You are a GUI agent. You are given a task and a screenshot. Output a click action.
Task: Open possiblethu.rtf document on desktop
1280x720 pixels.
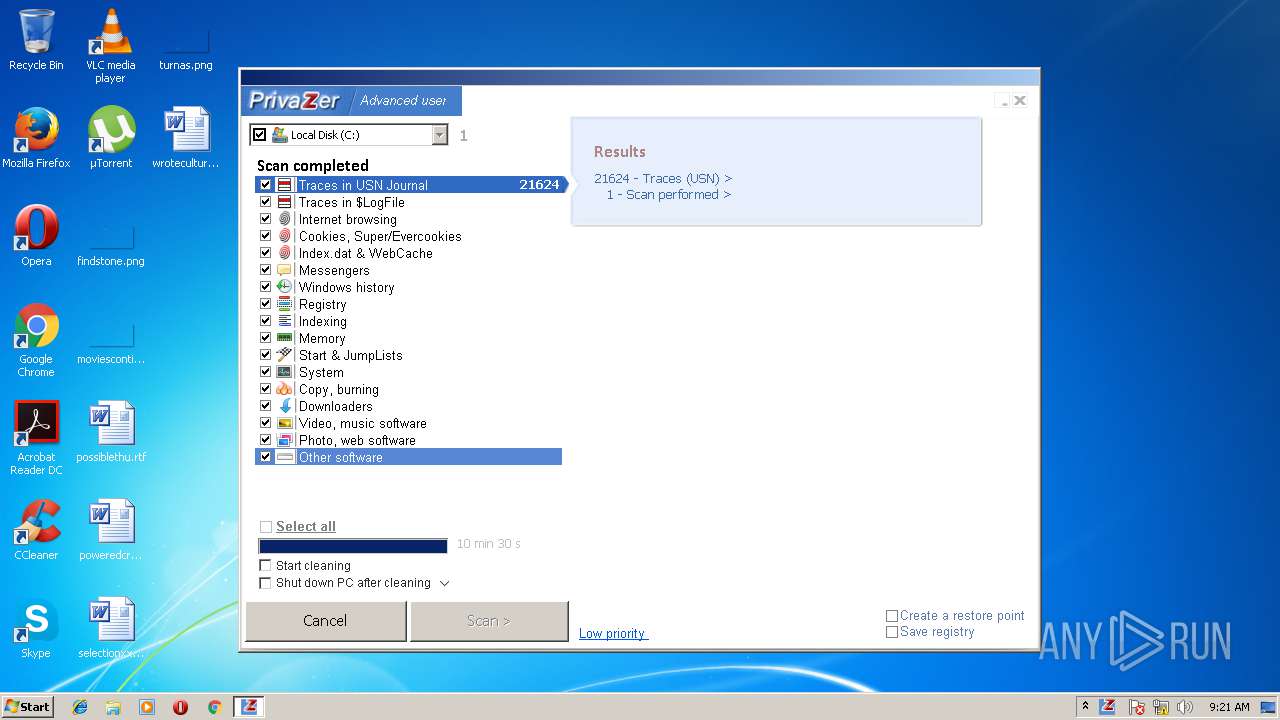(111, 432)
